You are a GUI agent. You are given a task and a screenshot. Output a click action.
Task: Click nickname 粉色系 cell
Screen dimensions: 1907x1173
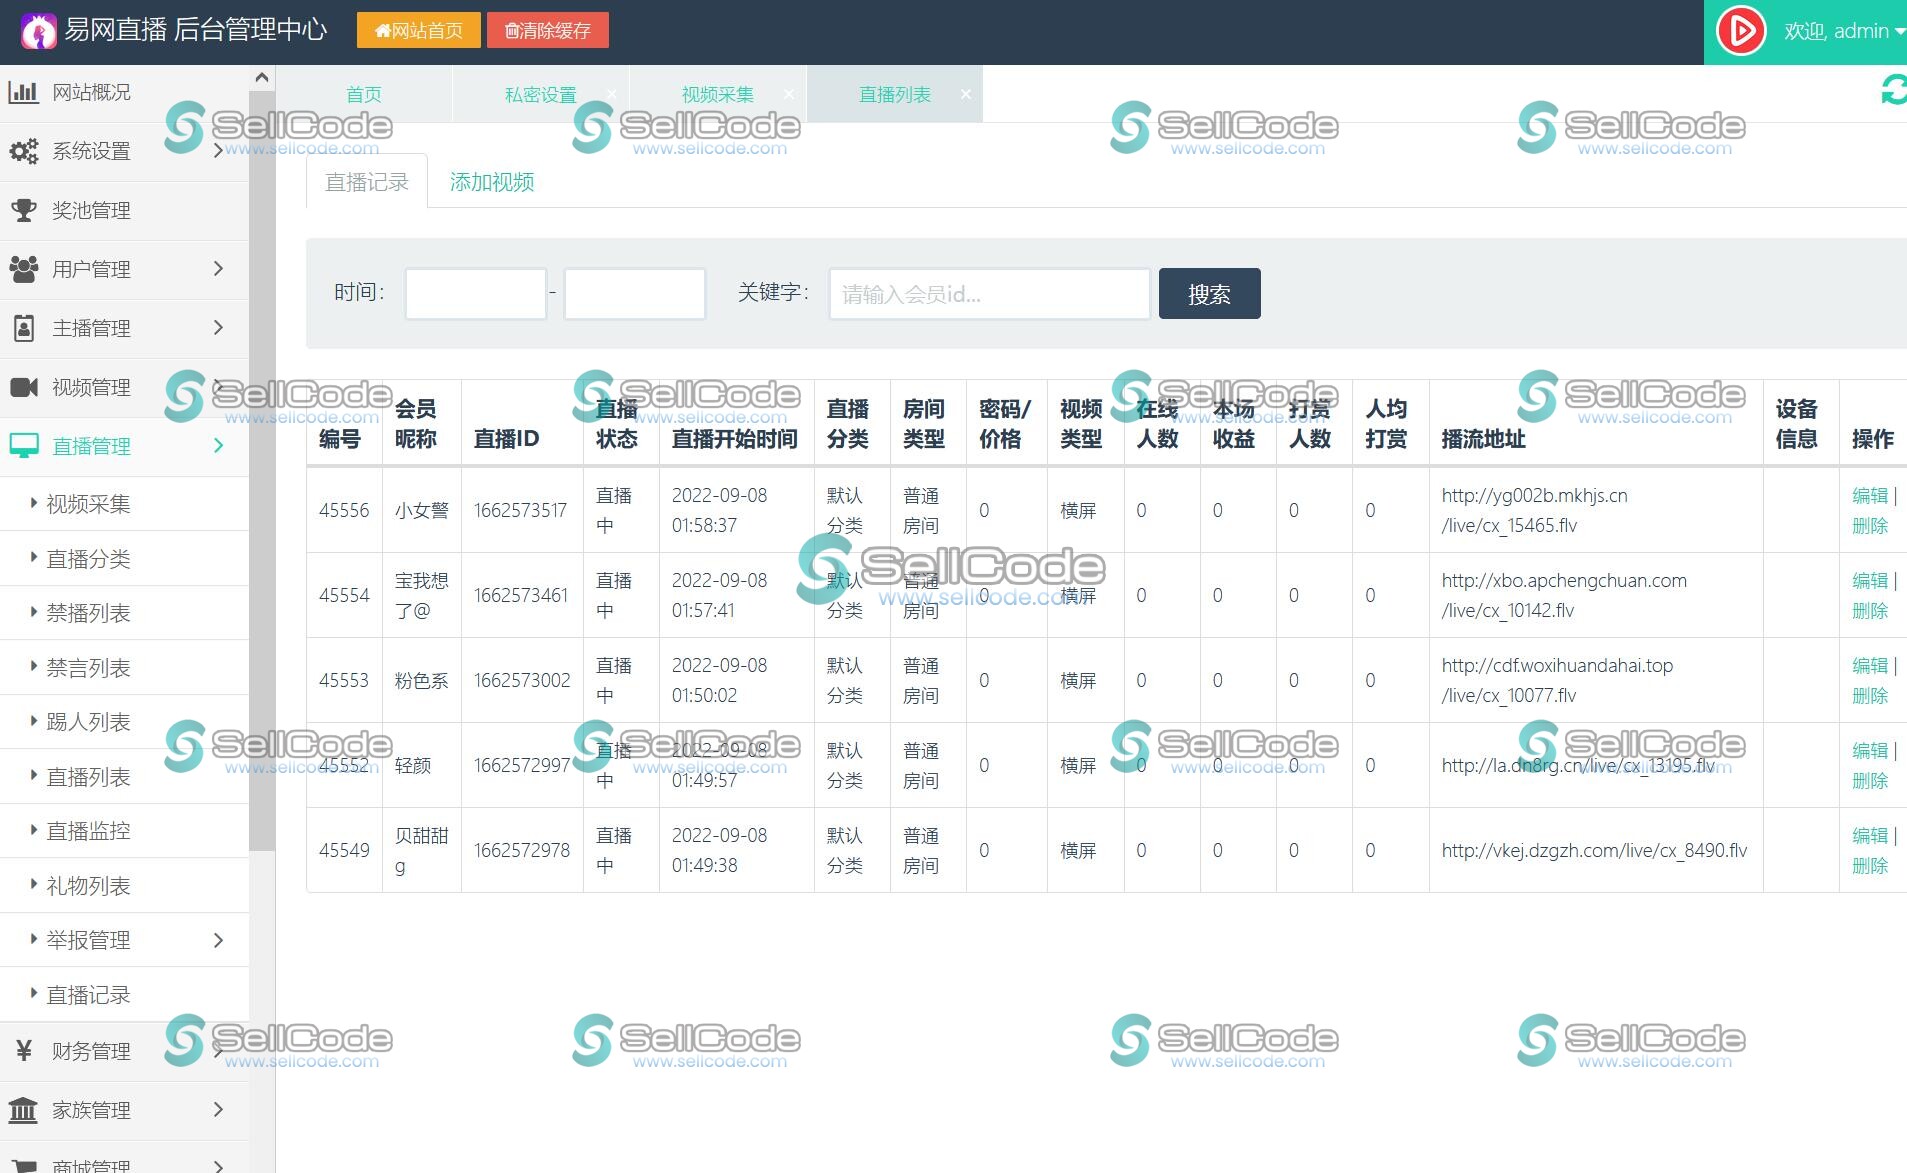pos(421,681)
